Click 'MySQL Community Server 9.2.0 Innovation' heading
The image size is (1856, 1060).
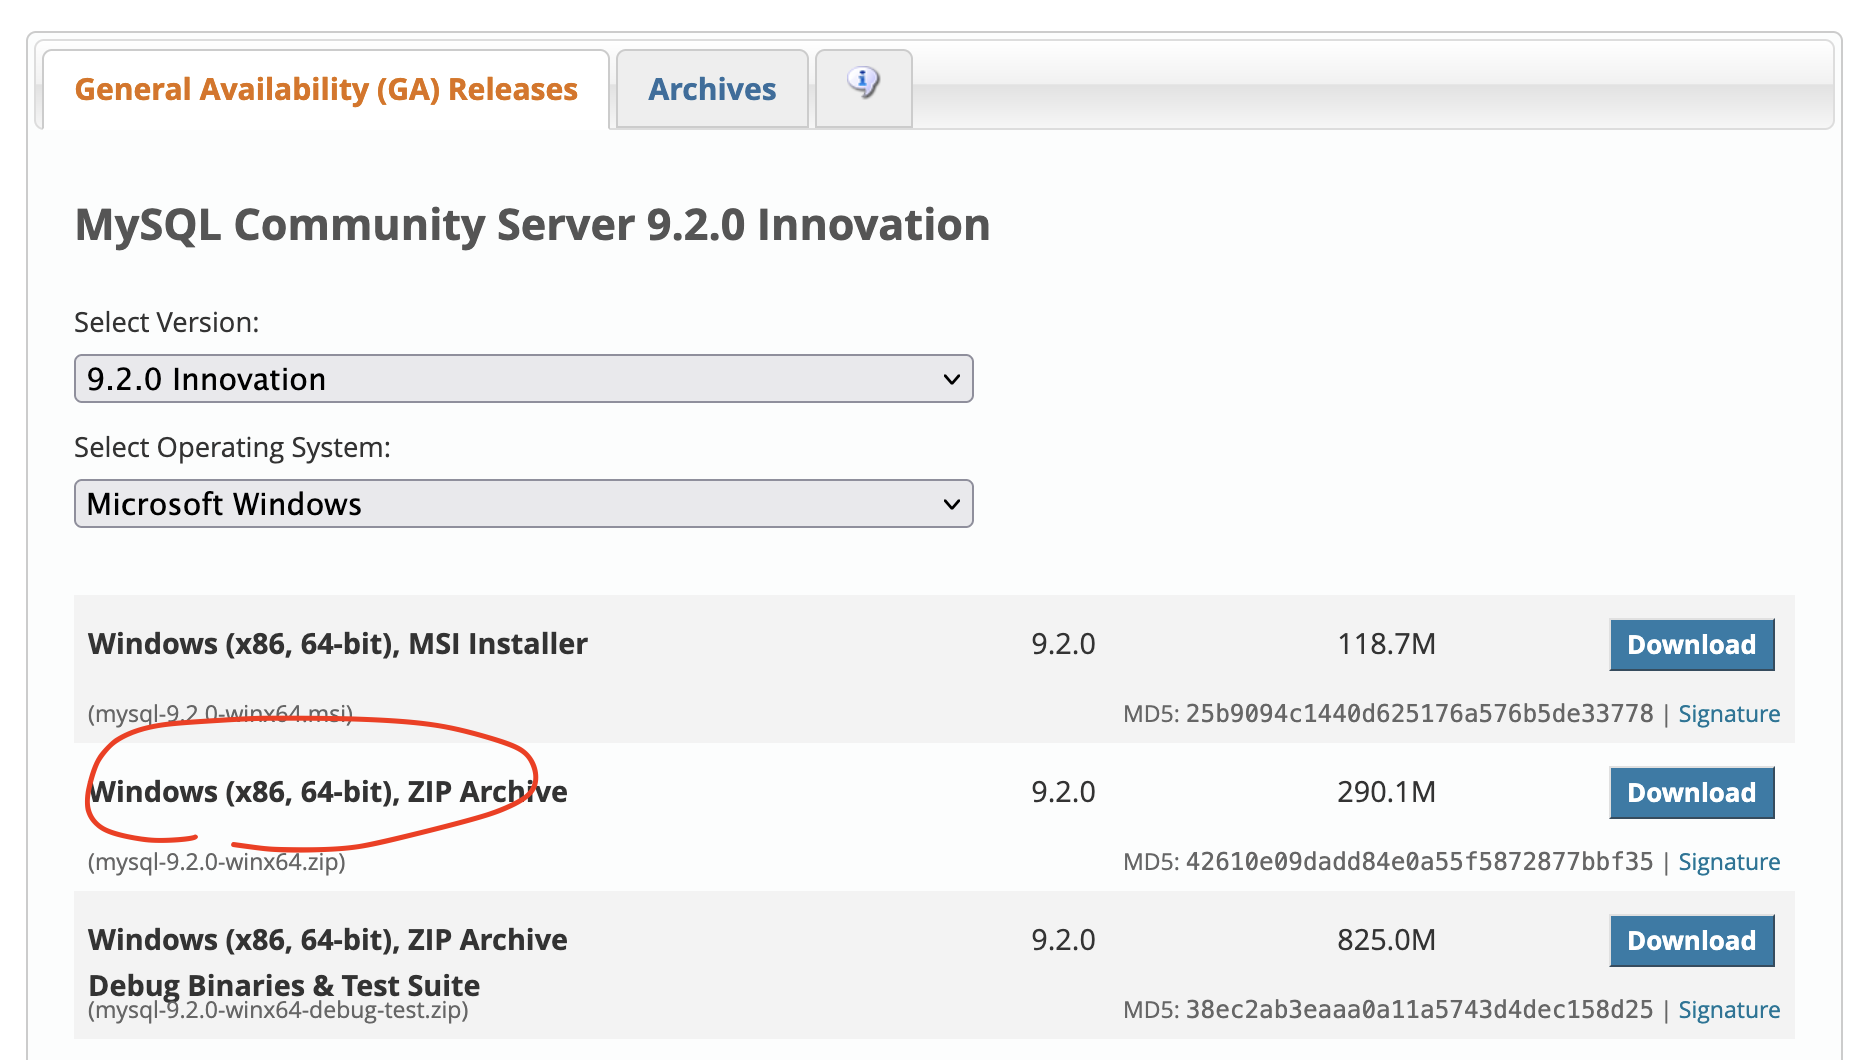tap(532, 225)
